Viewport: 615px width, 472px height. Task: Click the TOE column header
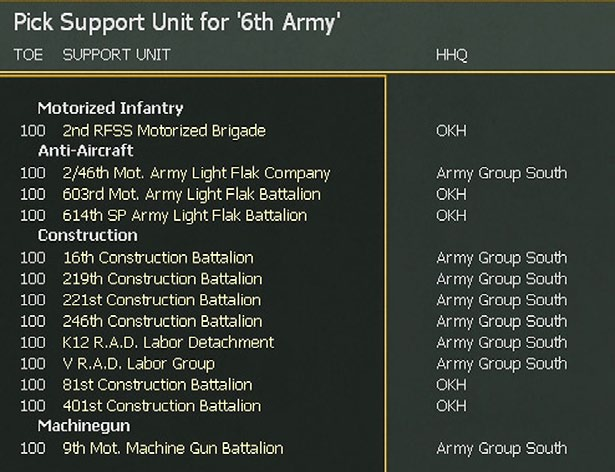28,53
